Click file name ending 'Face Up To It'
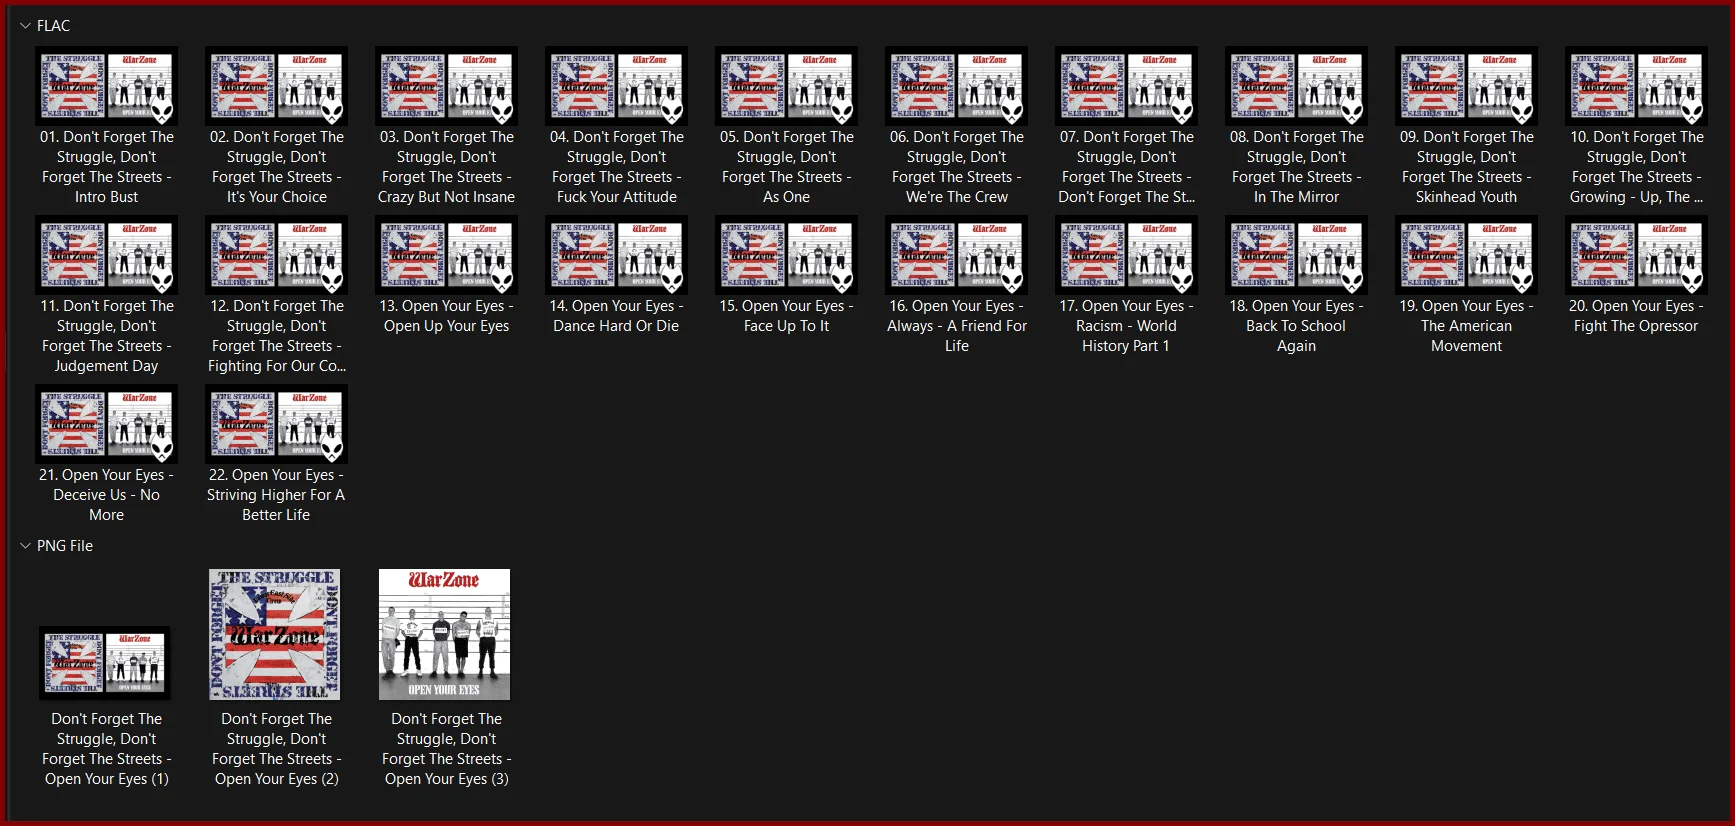Viewport: 1735px width, 826px height. tap(787, 316)
